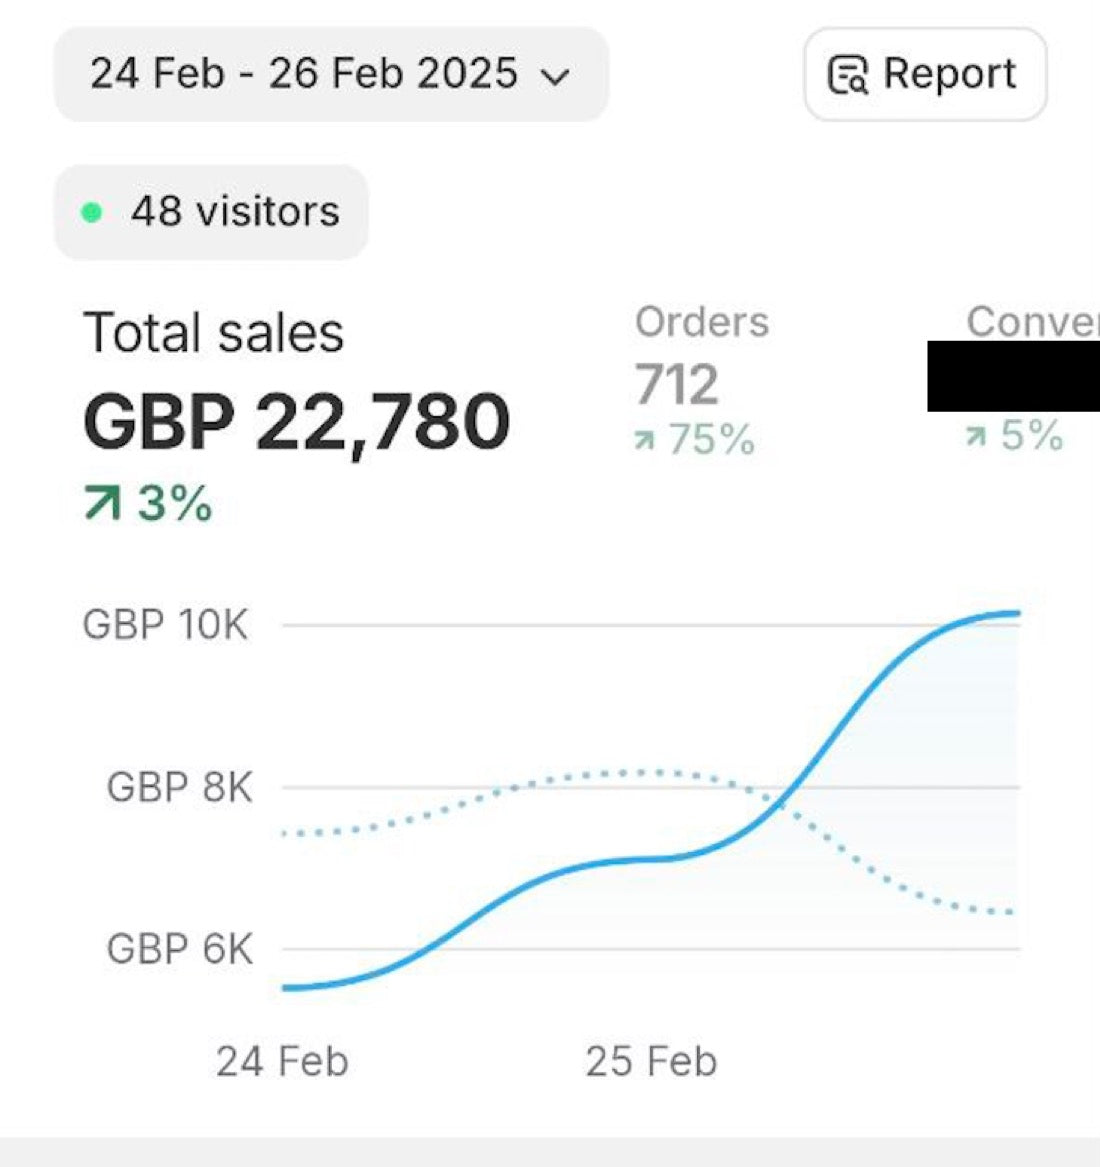Click the green live visitors dot
Viewport: 1100px width, 1167px height.
(92, 213)
